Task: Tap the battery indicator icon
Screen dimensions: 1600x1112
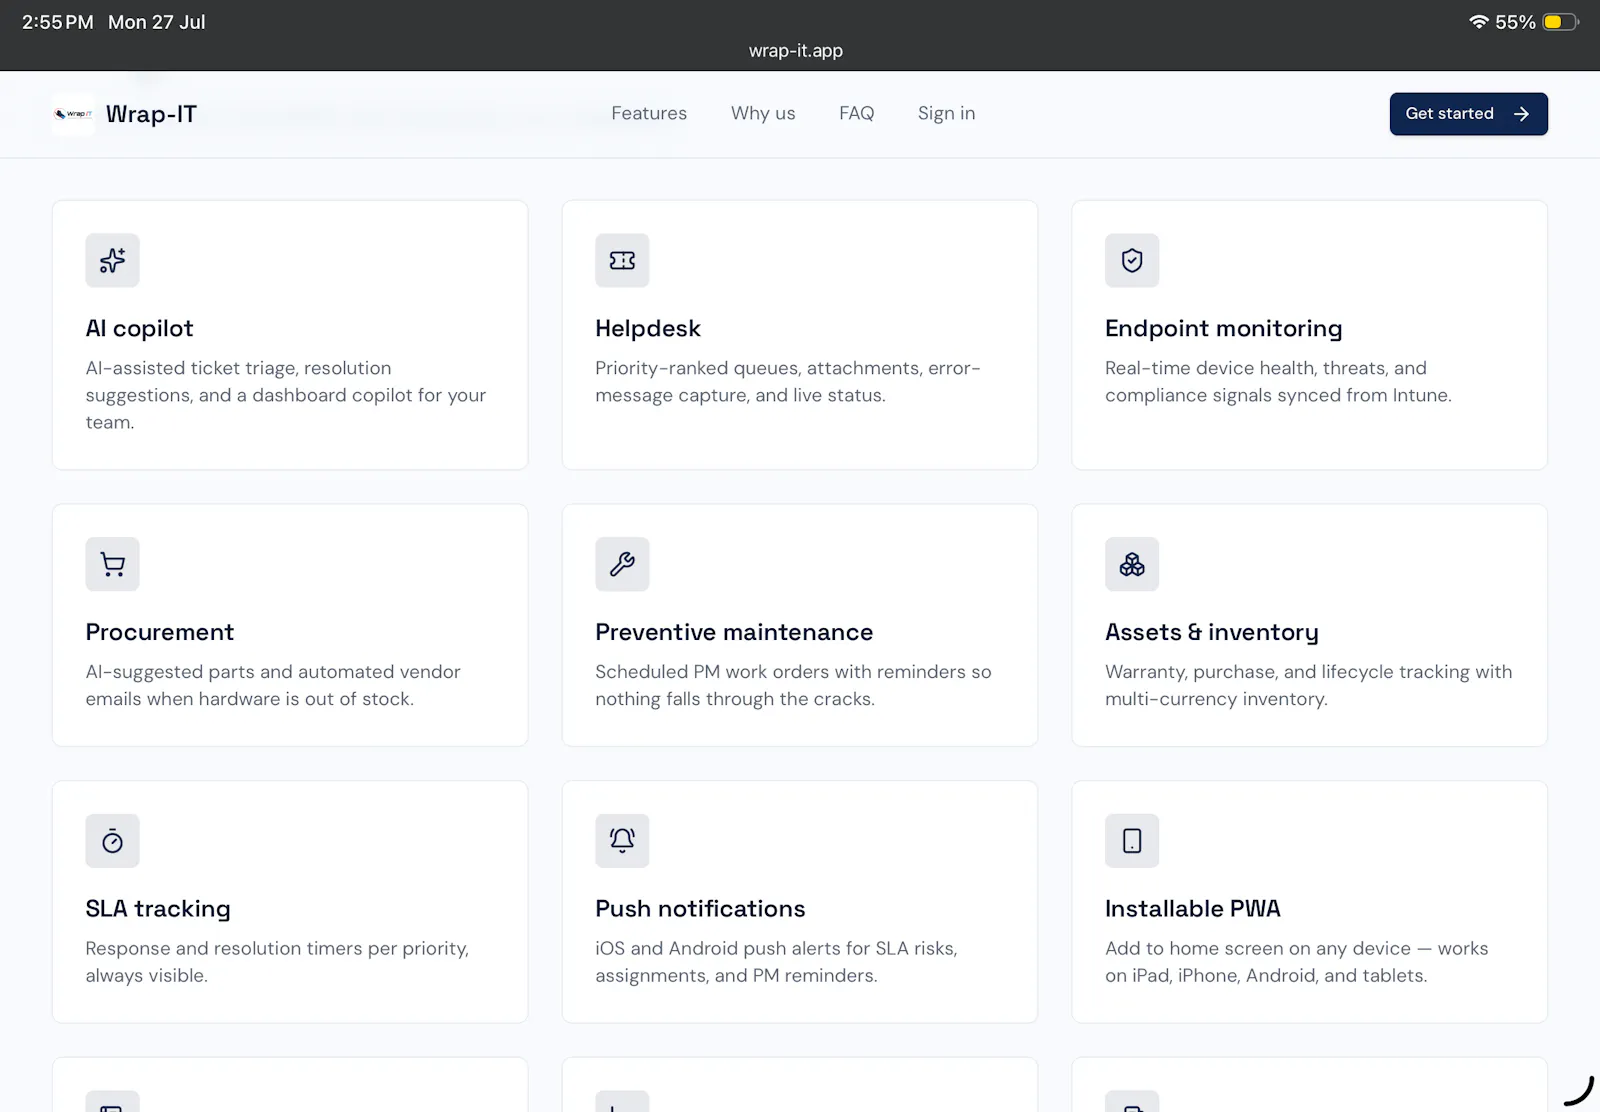Action: point(1560,22)
